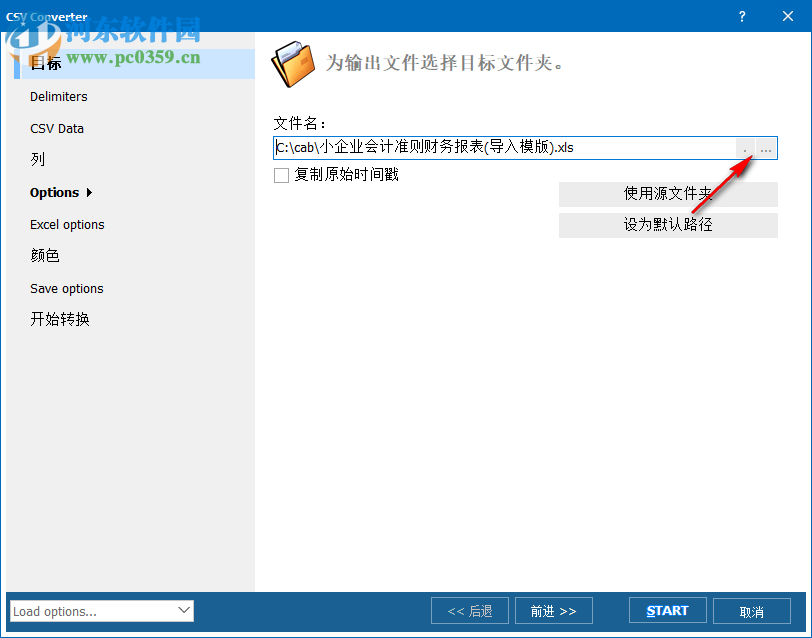Open the Load options dropdown
The image size is (812, 638).
90,610
